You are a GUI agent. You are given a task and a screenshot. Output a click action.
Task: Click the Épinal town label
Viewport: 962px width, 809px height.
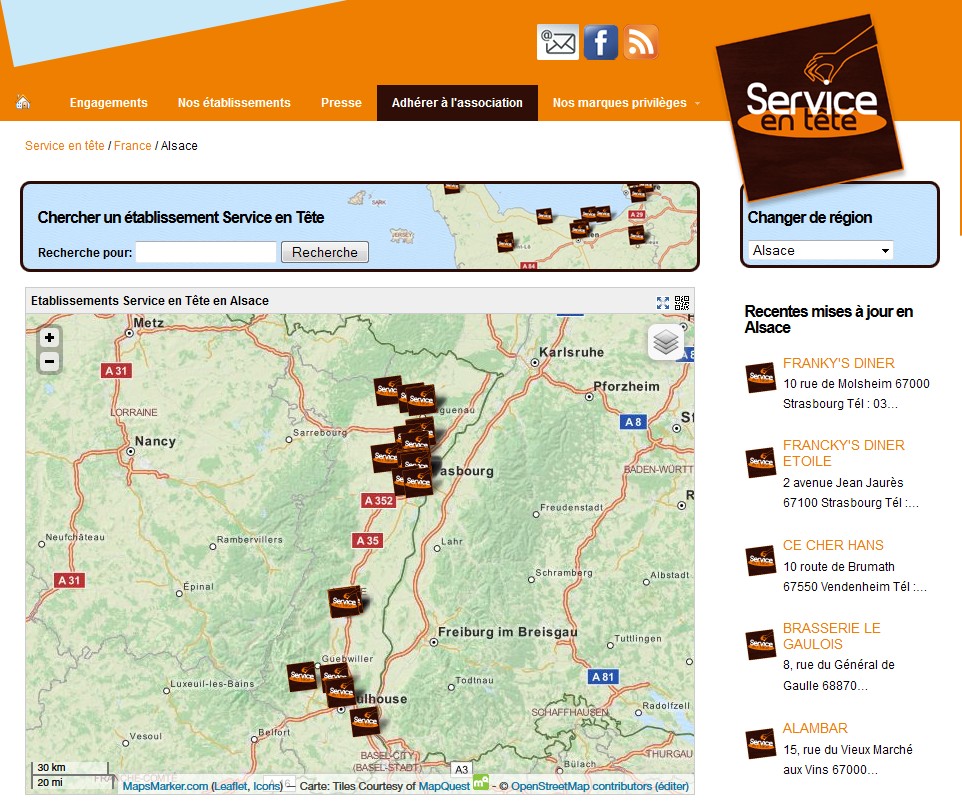[x=198, y=587]
